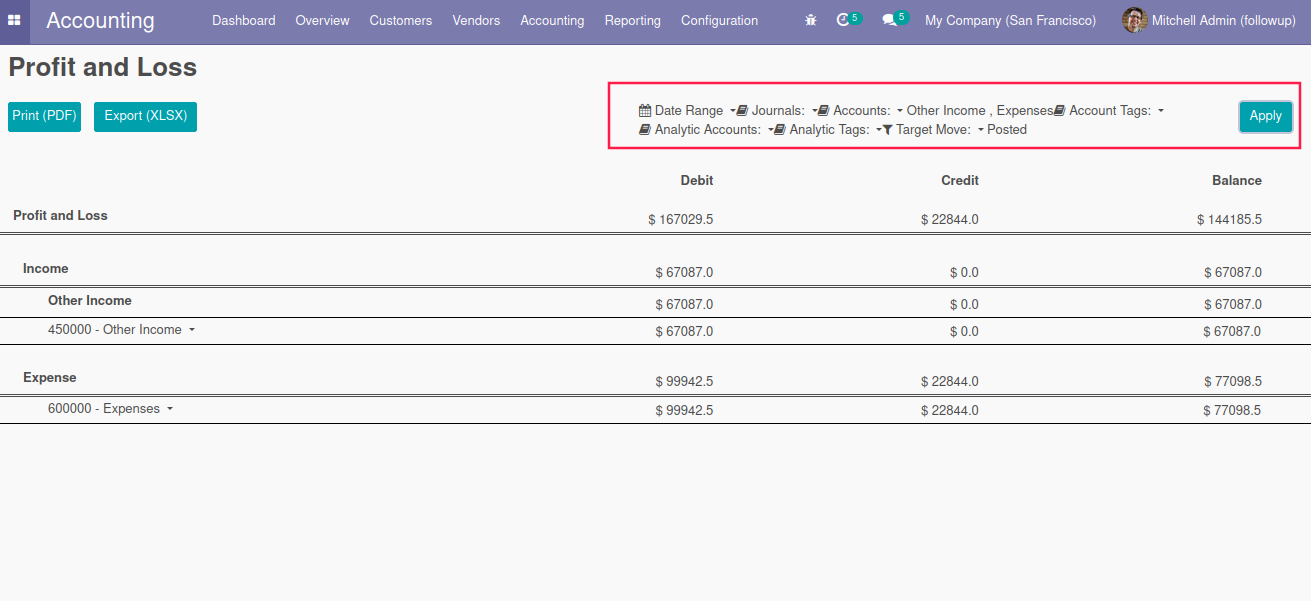Click the $ 144185.5 balance total
The height and width of the screenshot is (601, 1311).
click(1229, 219)
